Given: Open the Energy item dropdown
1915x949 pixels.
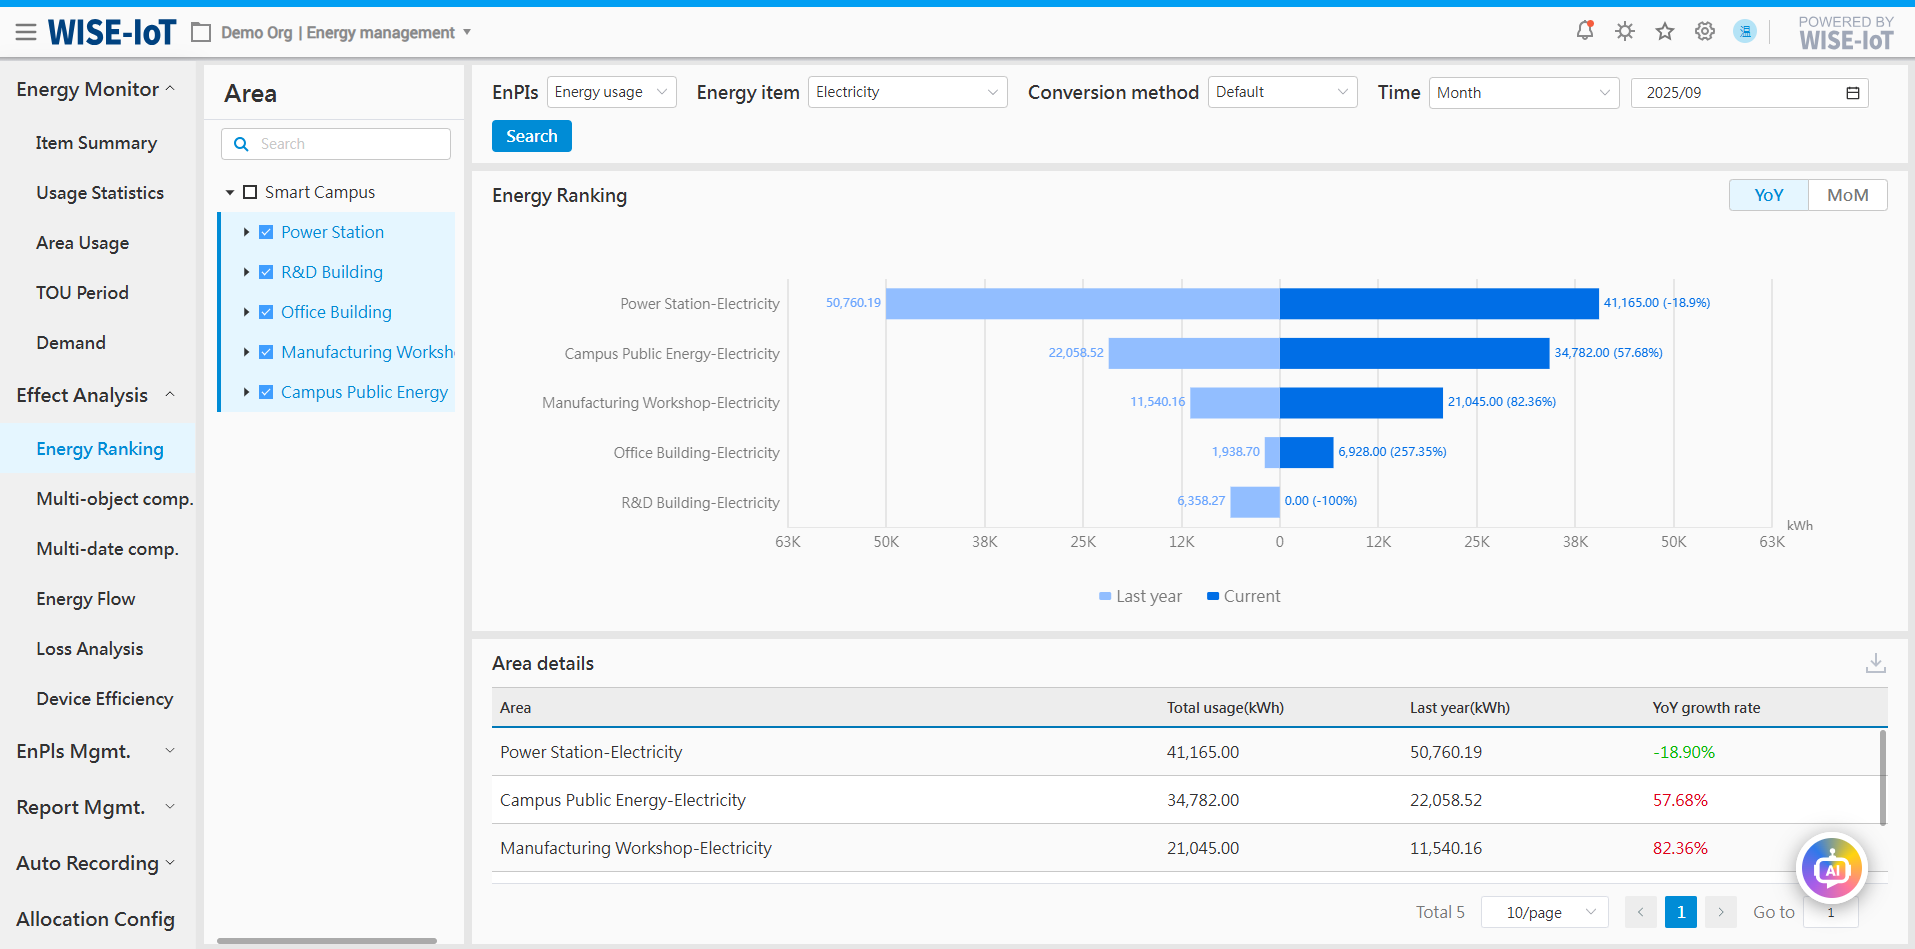Looking at the screenshot, I should tap(907, 92).
